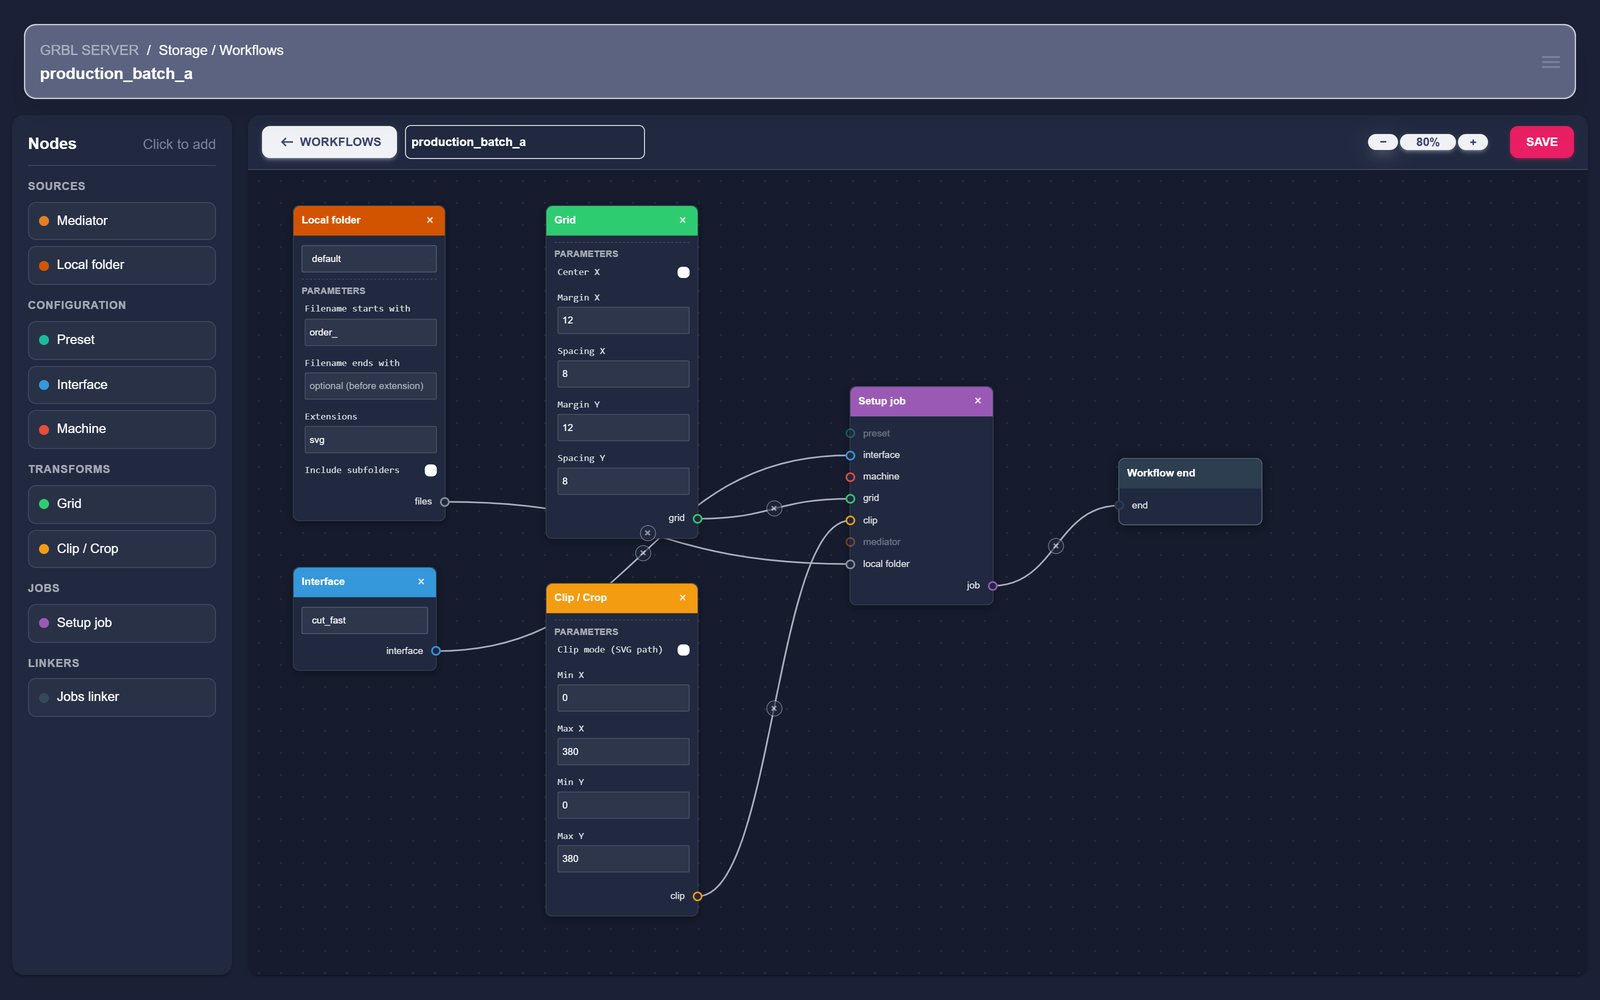This screenshot has height=1000, width=1600.
Task: Close the Grid node
Action: (x=683, y=220)
